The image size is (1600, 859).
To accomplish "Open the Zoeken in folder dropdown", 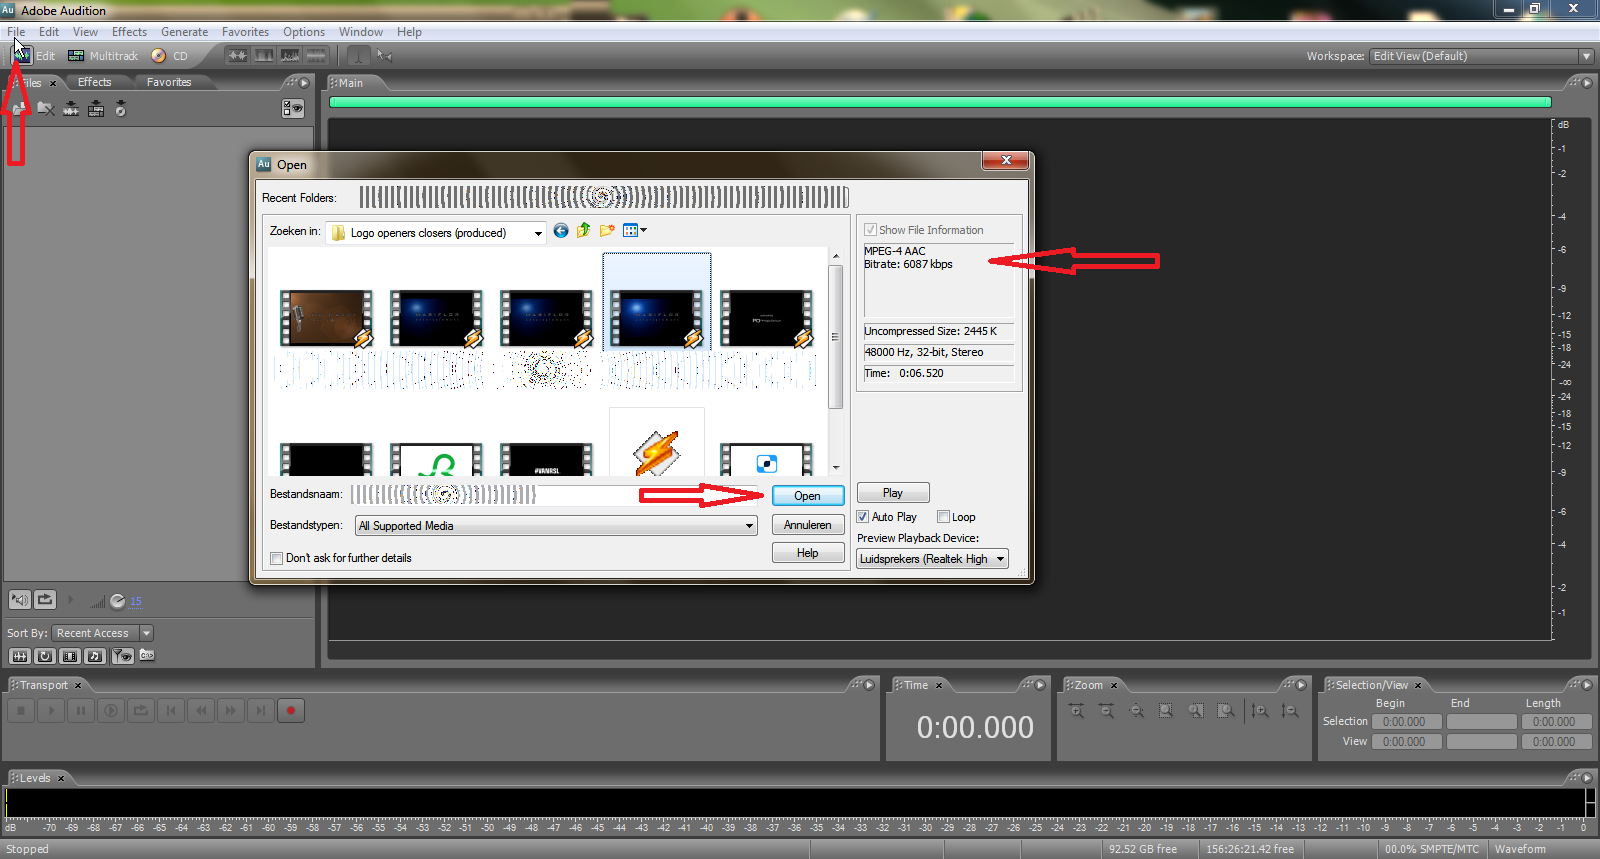I will 538,233.
